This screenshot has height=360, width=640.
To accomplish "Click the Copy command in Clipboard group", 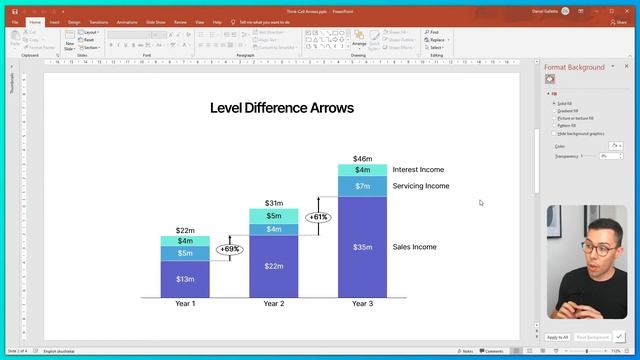I will pos(31,40).
